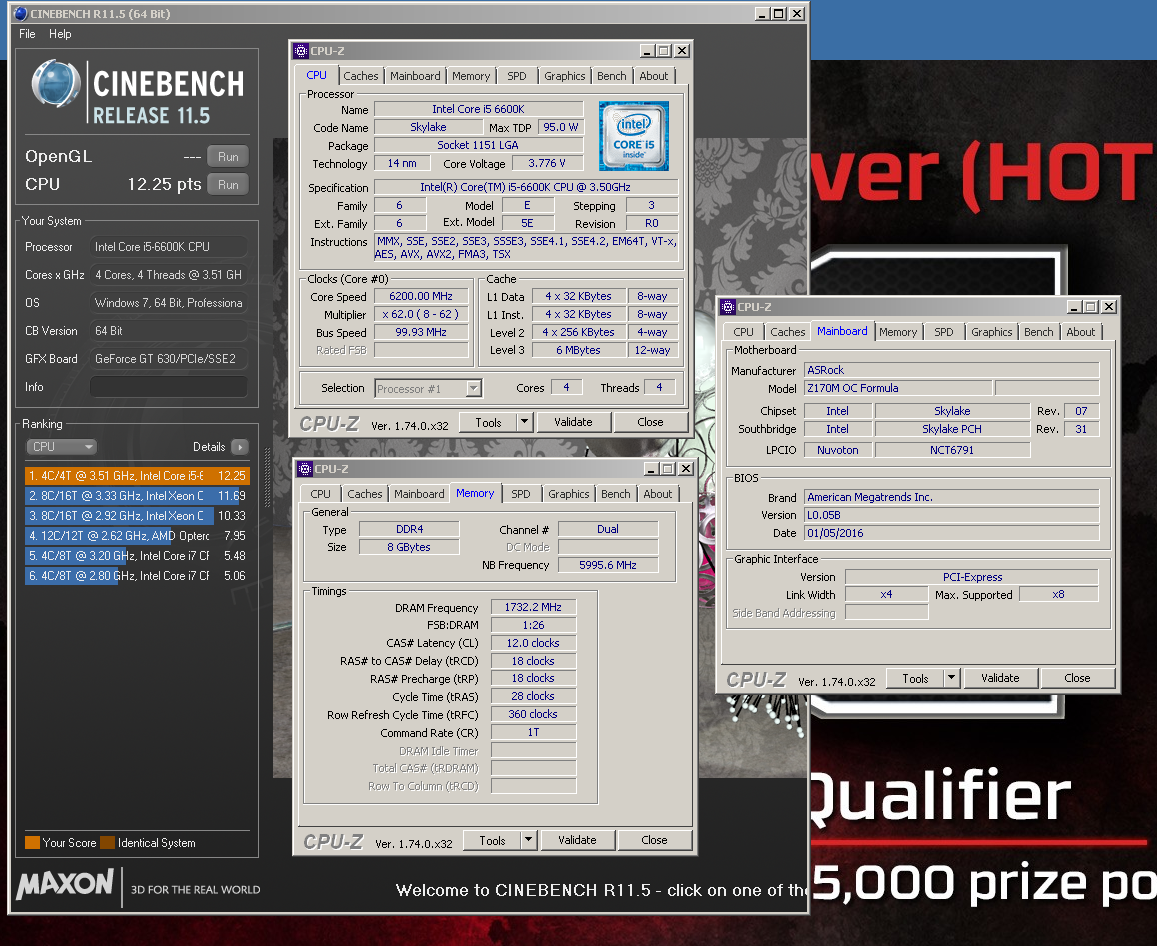Switch to Bench tab in top CPU-Z window
The image size is (1157, 946).
(x=612, y=76)
